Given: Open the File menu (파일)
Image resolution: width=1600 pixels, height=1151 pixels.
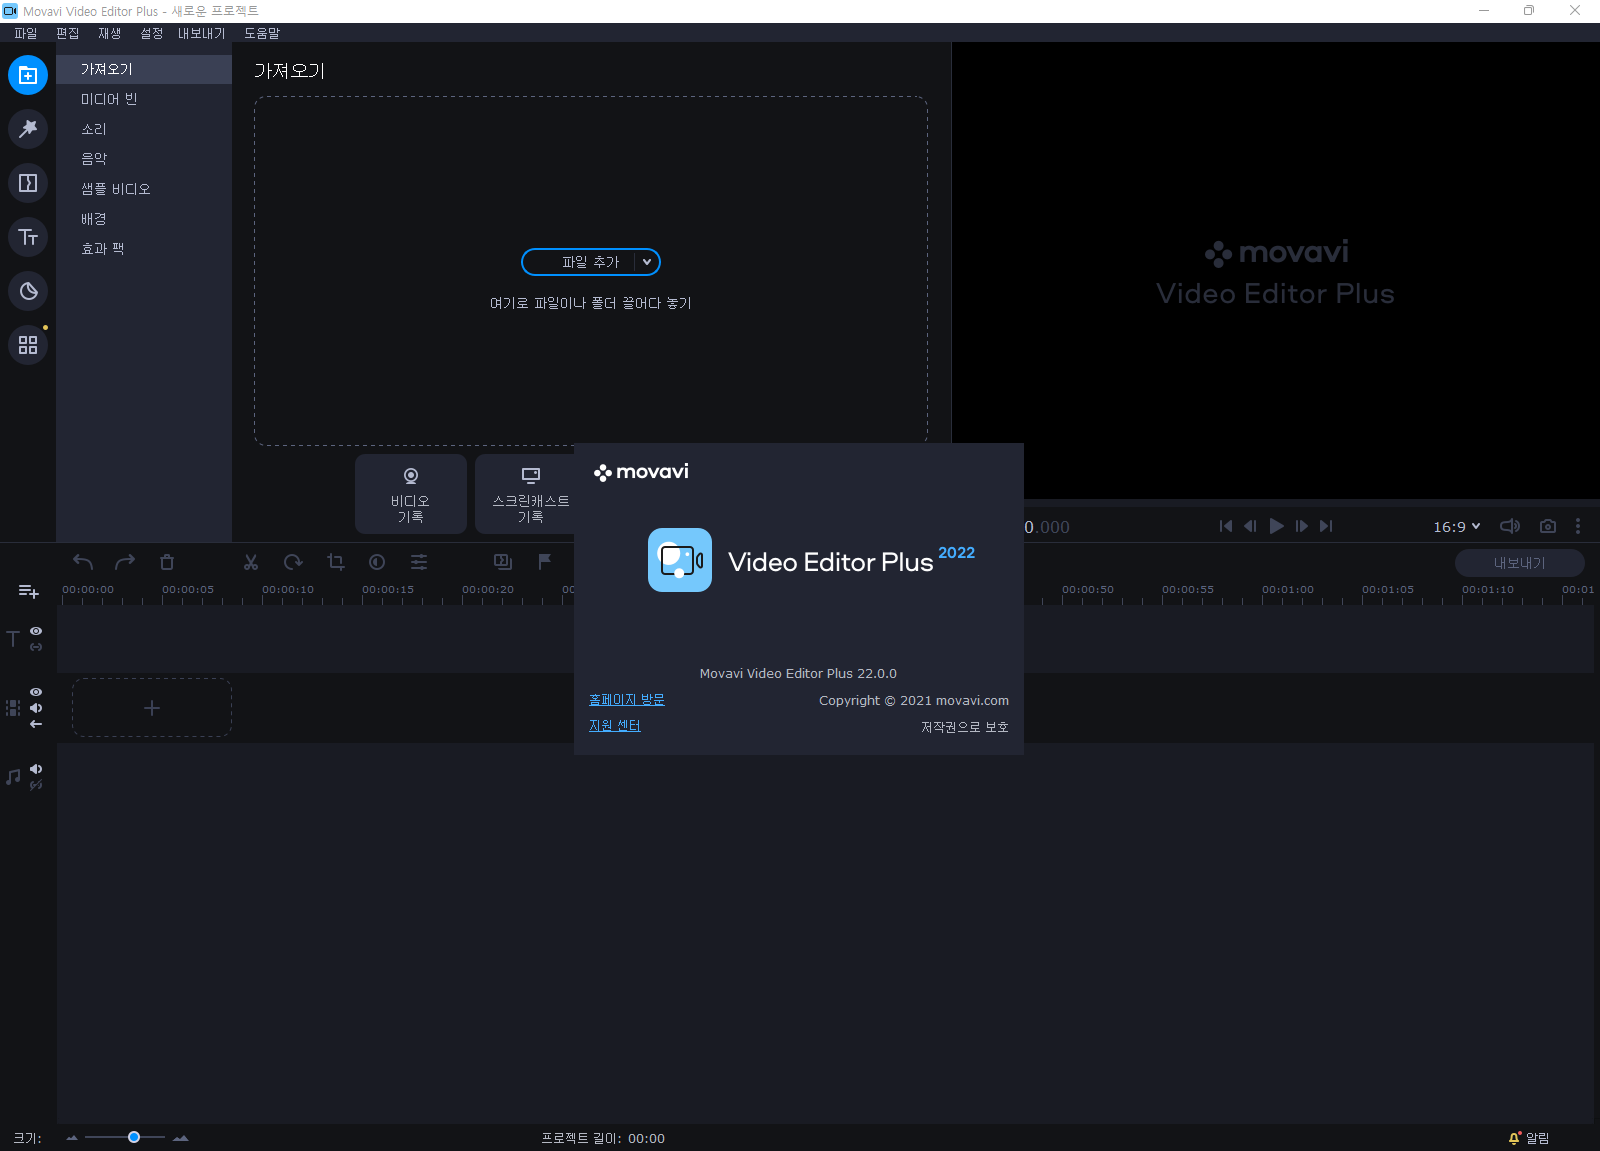Looking at the screenshot, I should coord(26,33).
